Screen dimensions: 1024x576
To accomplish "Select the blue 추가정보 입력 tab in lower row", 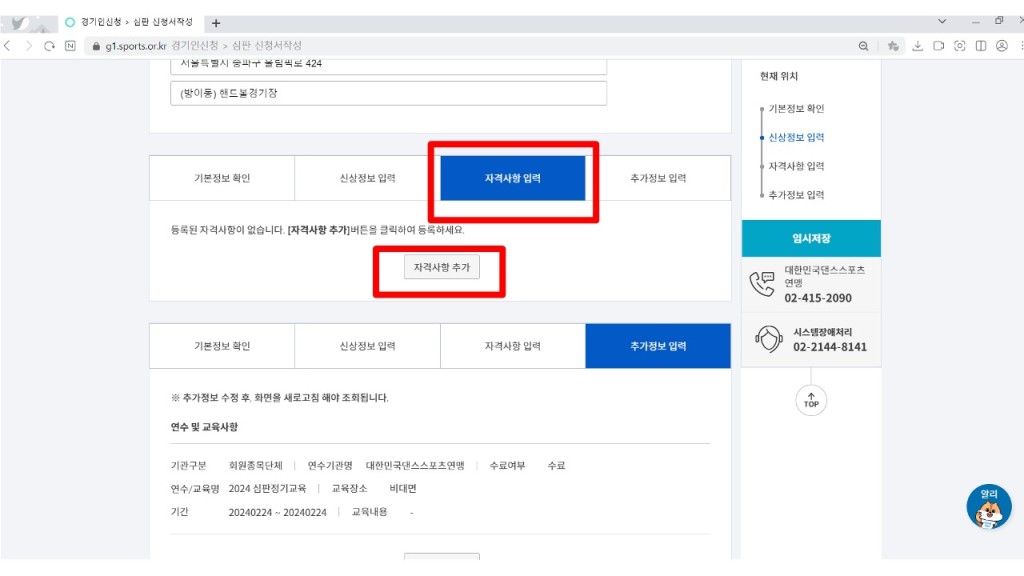I will point(658,346).
